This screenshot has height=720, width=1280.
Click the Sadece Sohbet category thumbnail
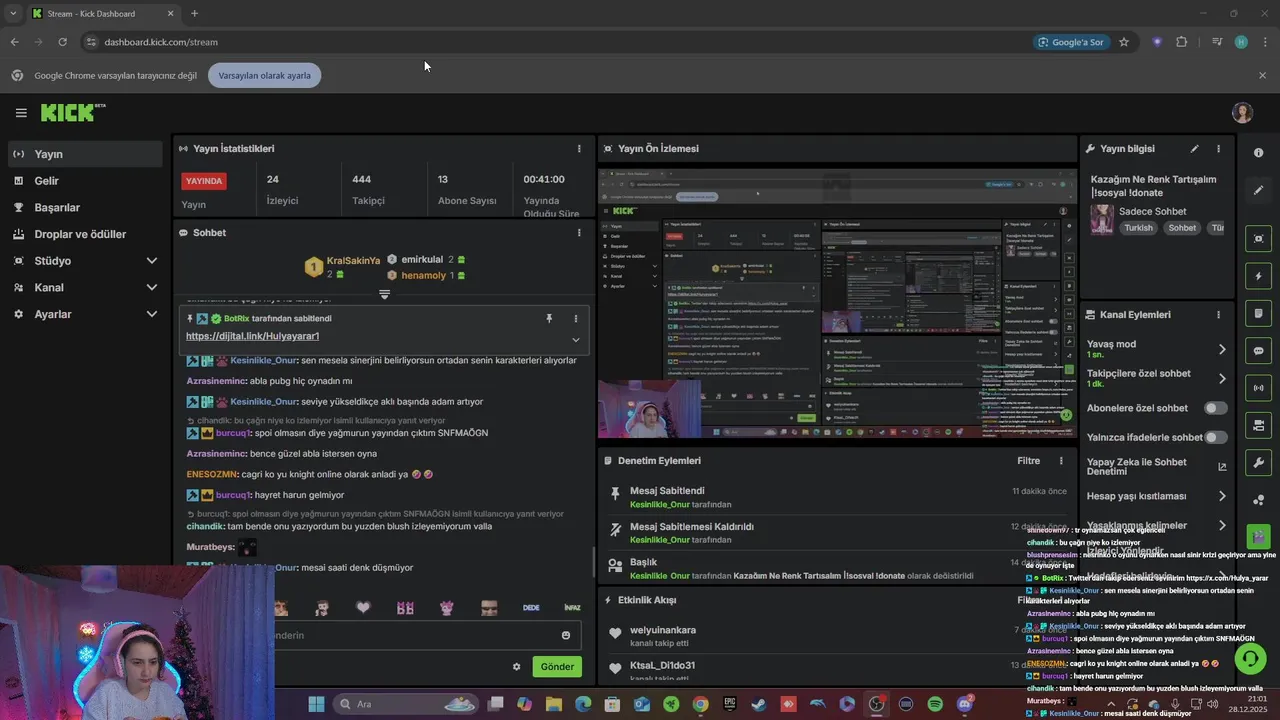click(x=1102, y=219)
